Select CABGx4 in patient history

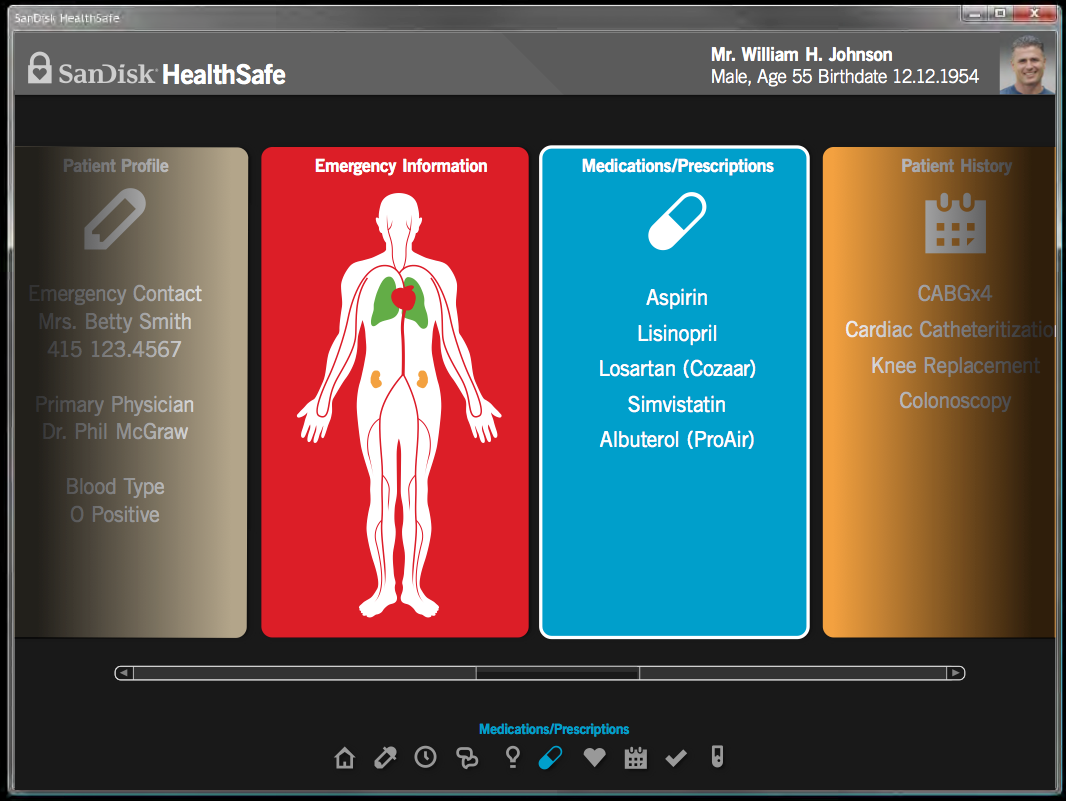[955, 294]
